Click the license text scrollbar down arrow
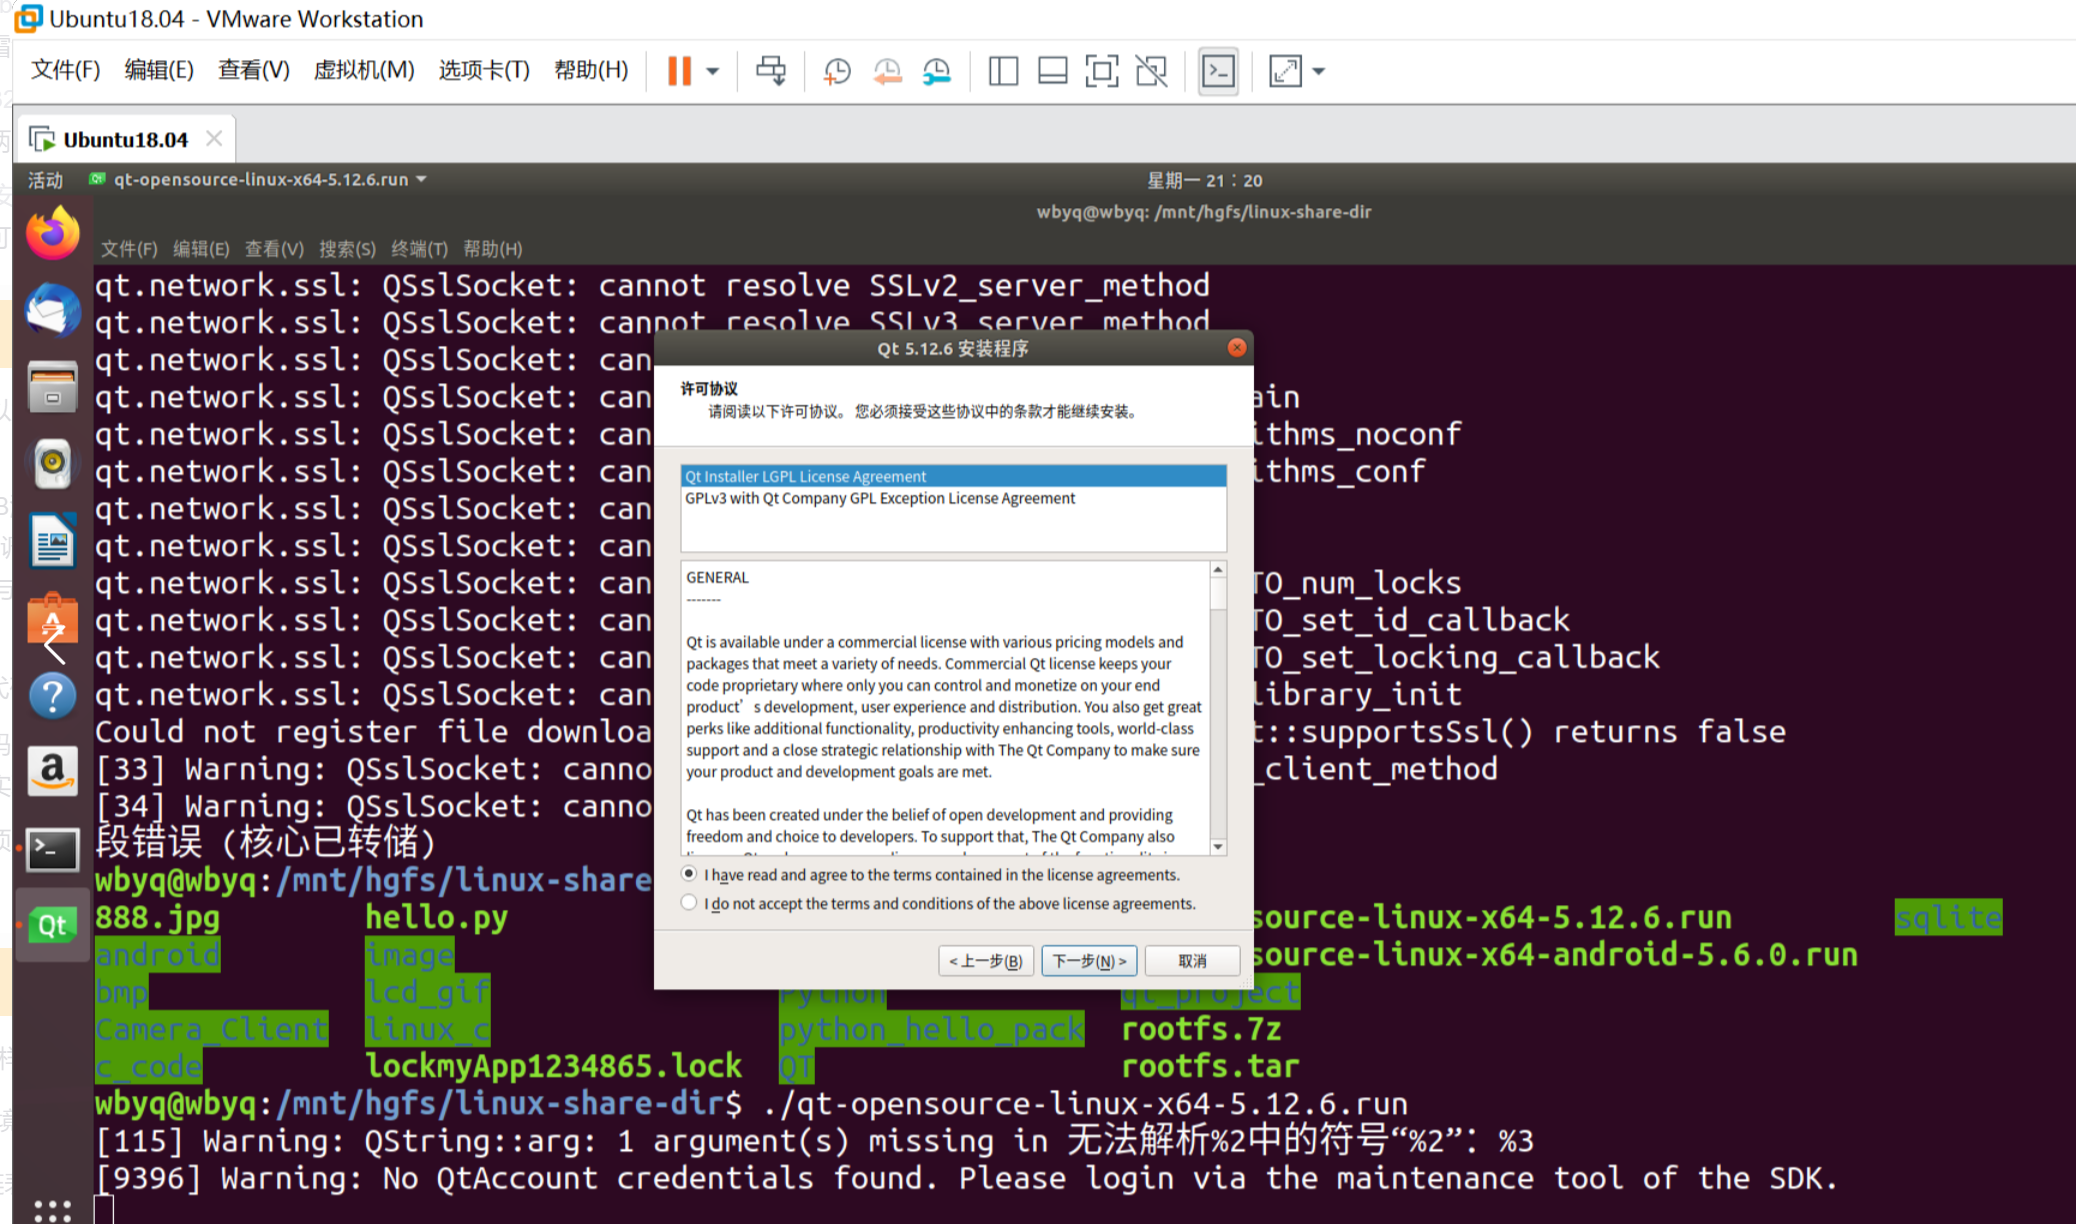2076x1224 pixels. click(1218, 847)
